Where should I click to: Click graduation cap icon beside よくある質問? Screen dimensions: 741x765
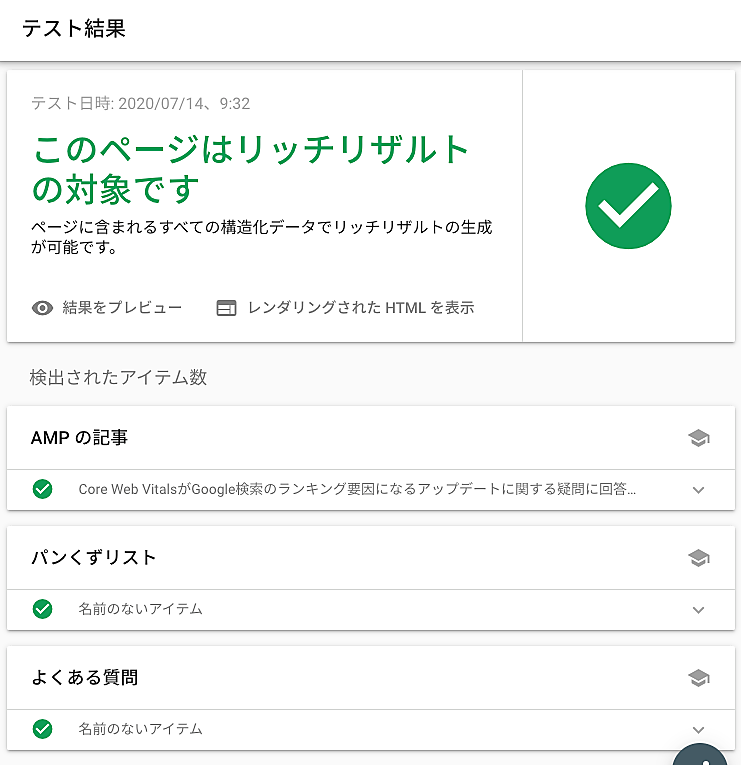(699, 678)
